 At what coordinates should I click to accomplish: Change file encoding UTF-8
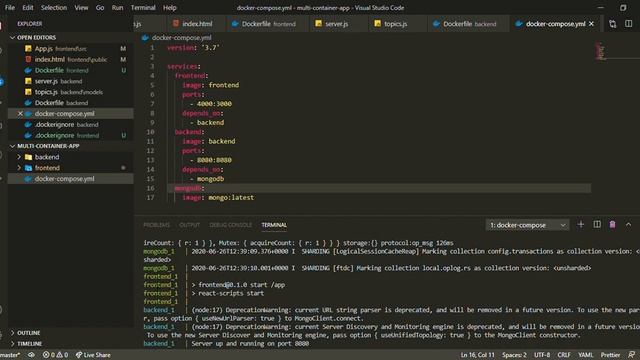point(542,355)
